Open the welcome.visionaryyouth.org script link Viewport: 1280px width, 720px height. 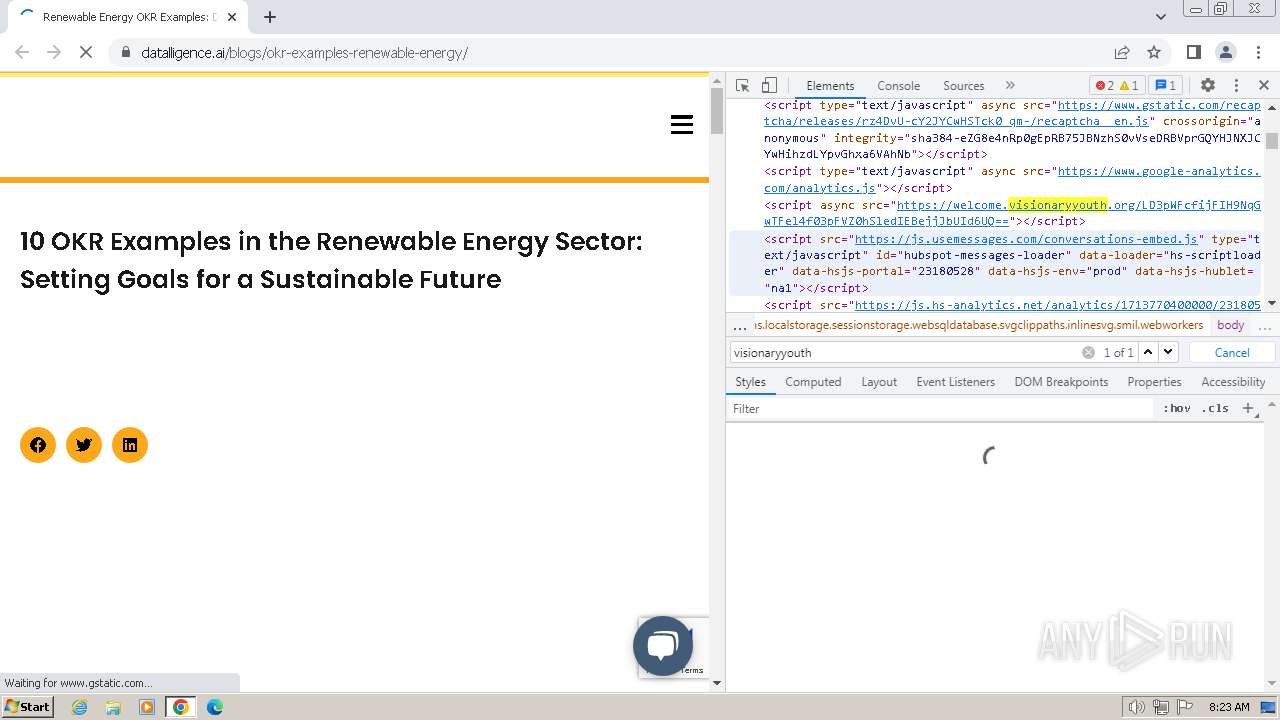(x=1012, y=213)
